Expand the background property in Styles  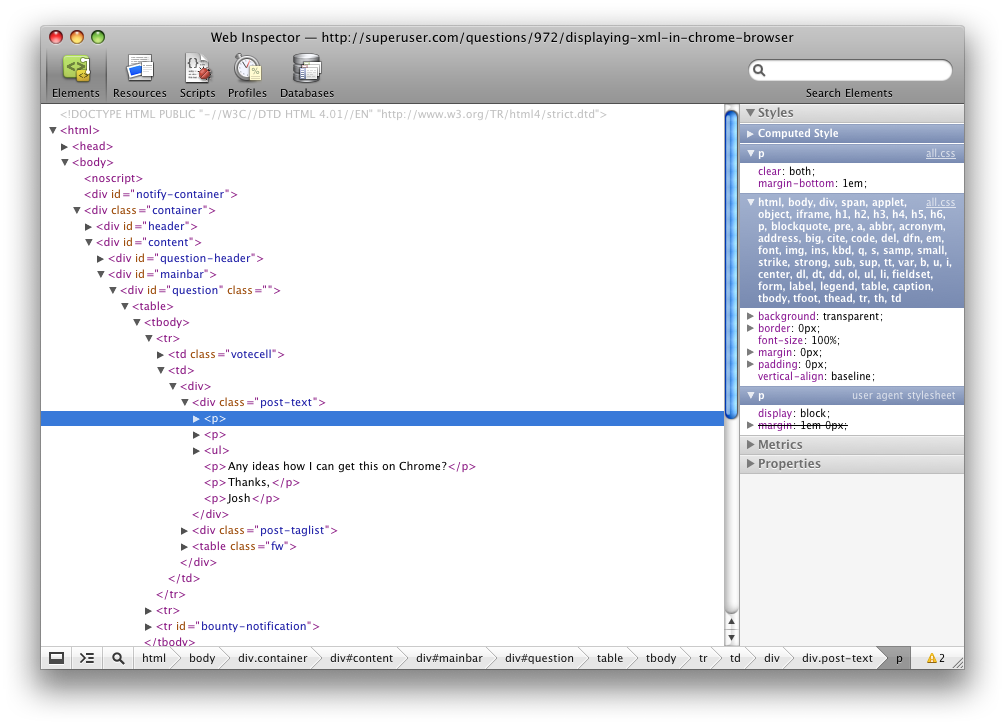750,315
